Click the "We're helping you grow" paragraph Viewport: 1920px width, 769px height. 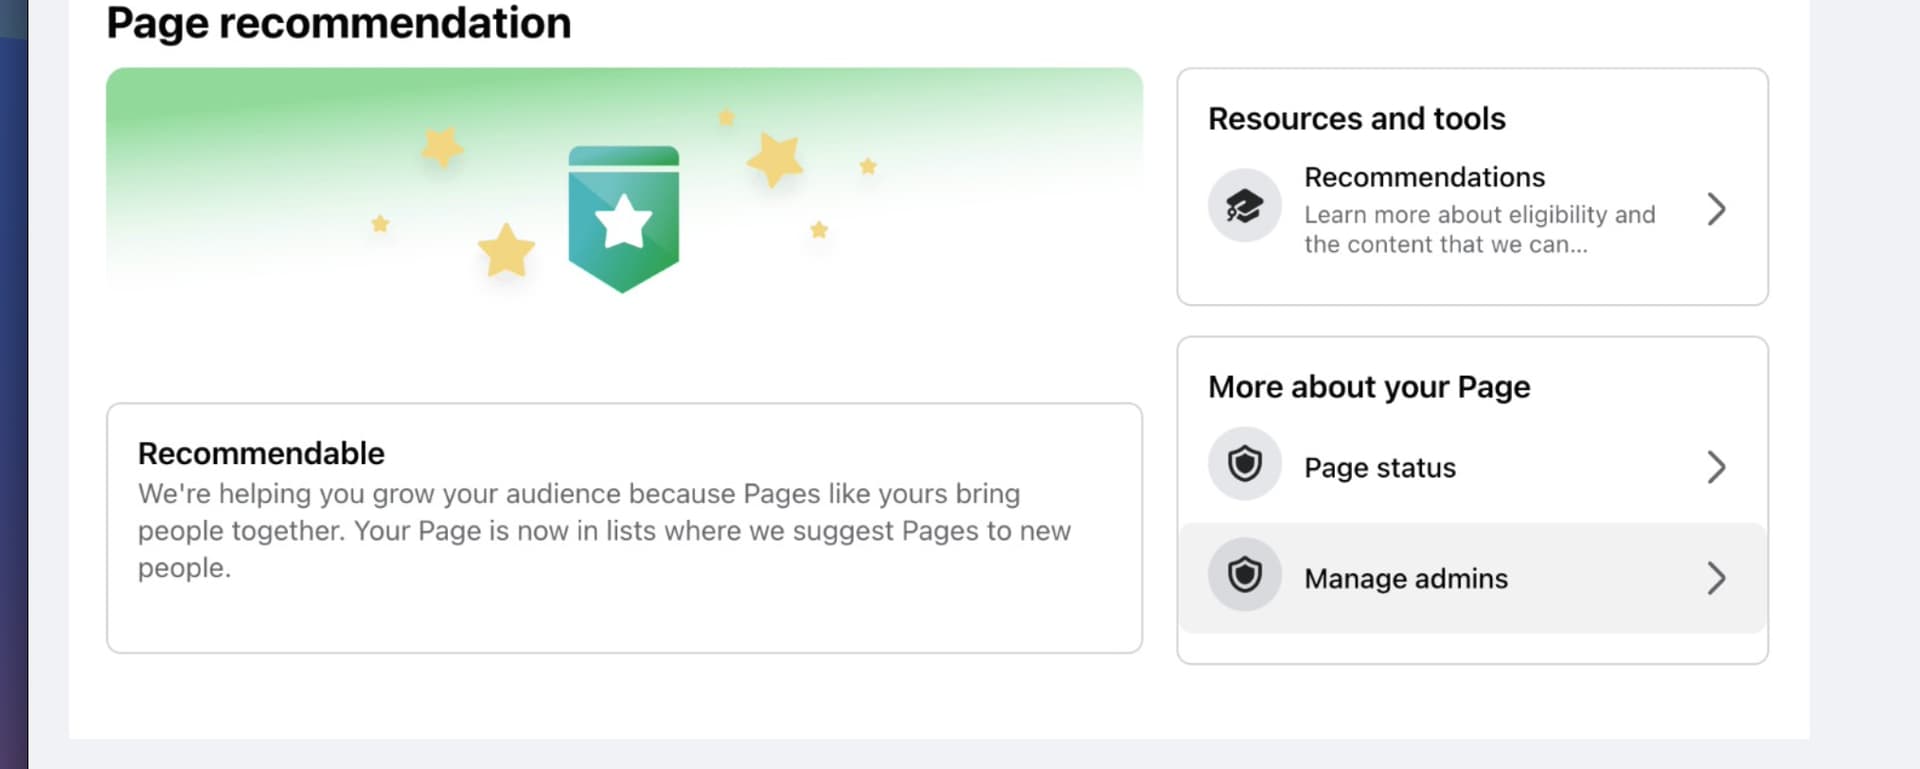603,530
